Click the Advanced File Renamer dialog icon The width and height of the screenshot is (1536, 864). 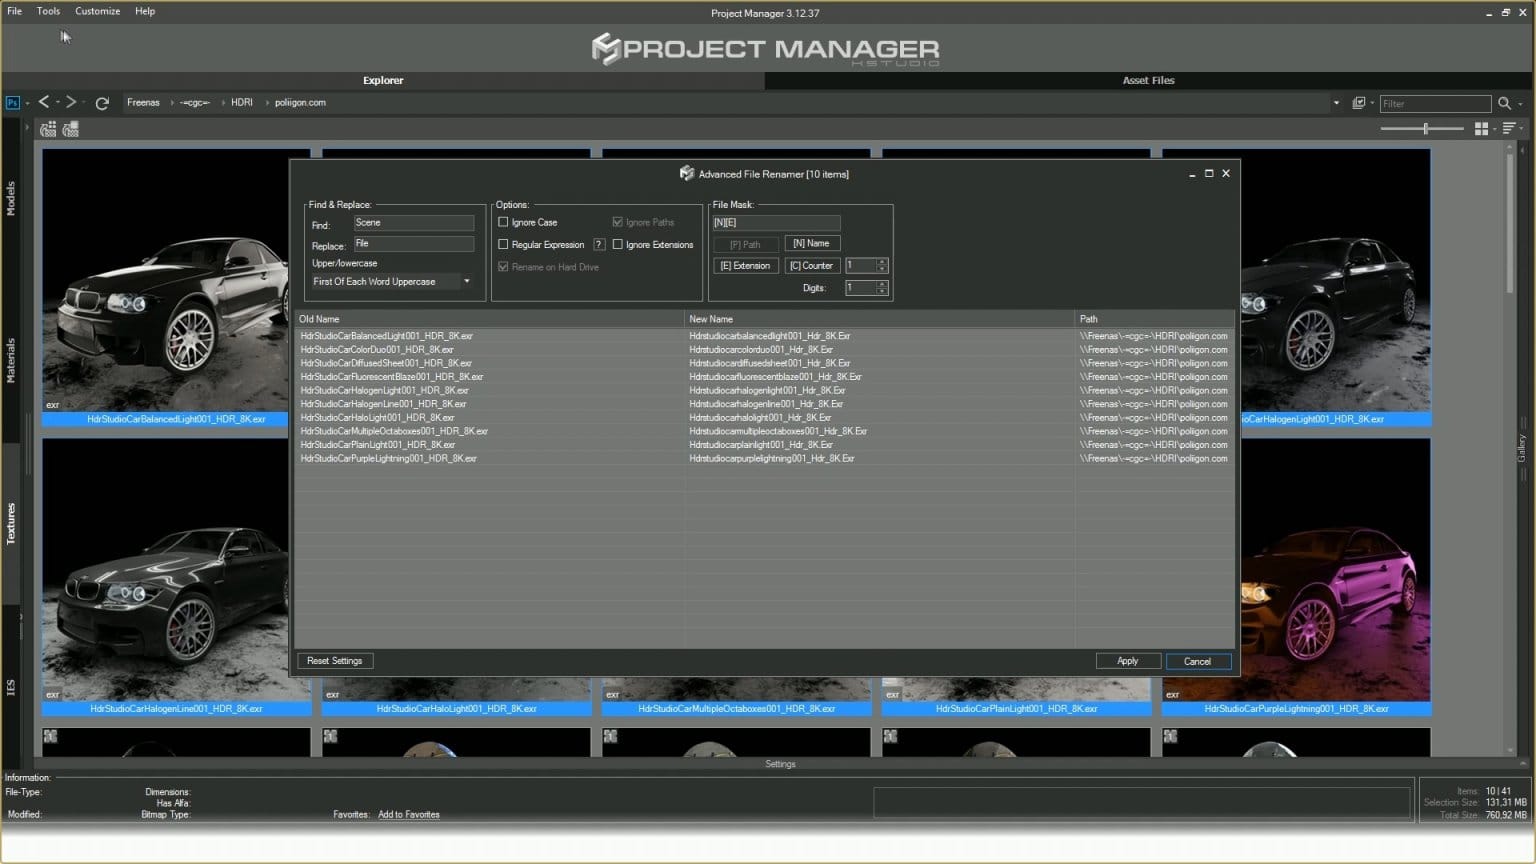click(687, 173)
